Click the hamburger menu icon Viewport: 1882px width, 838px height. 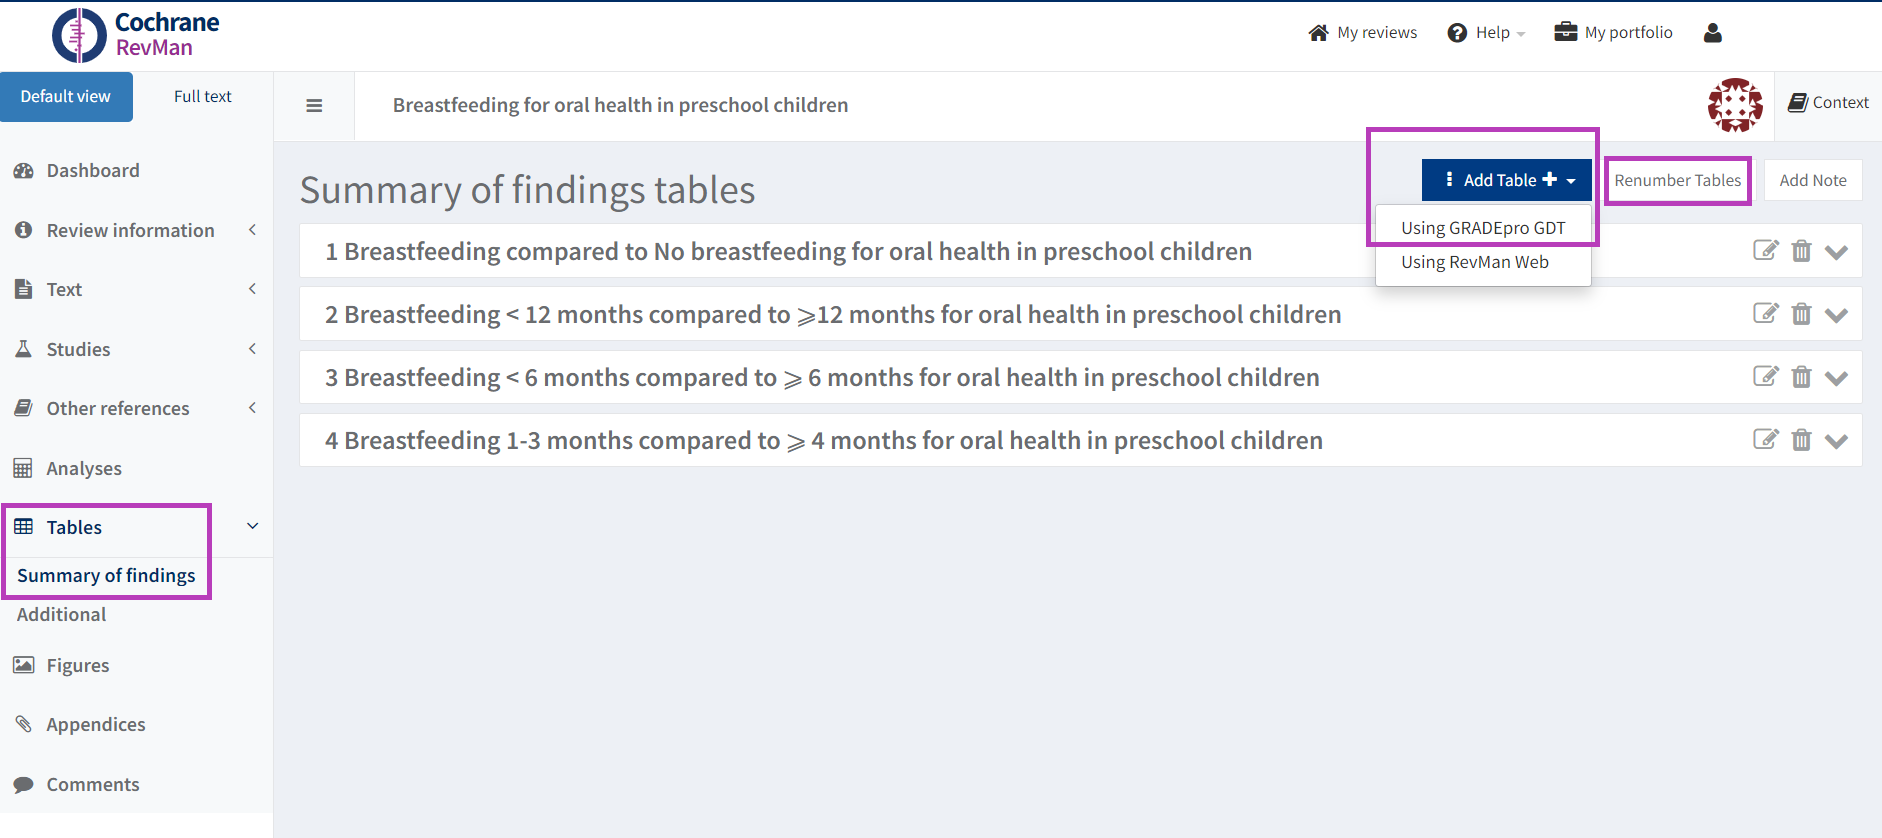[x=314, y=106]
